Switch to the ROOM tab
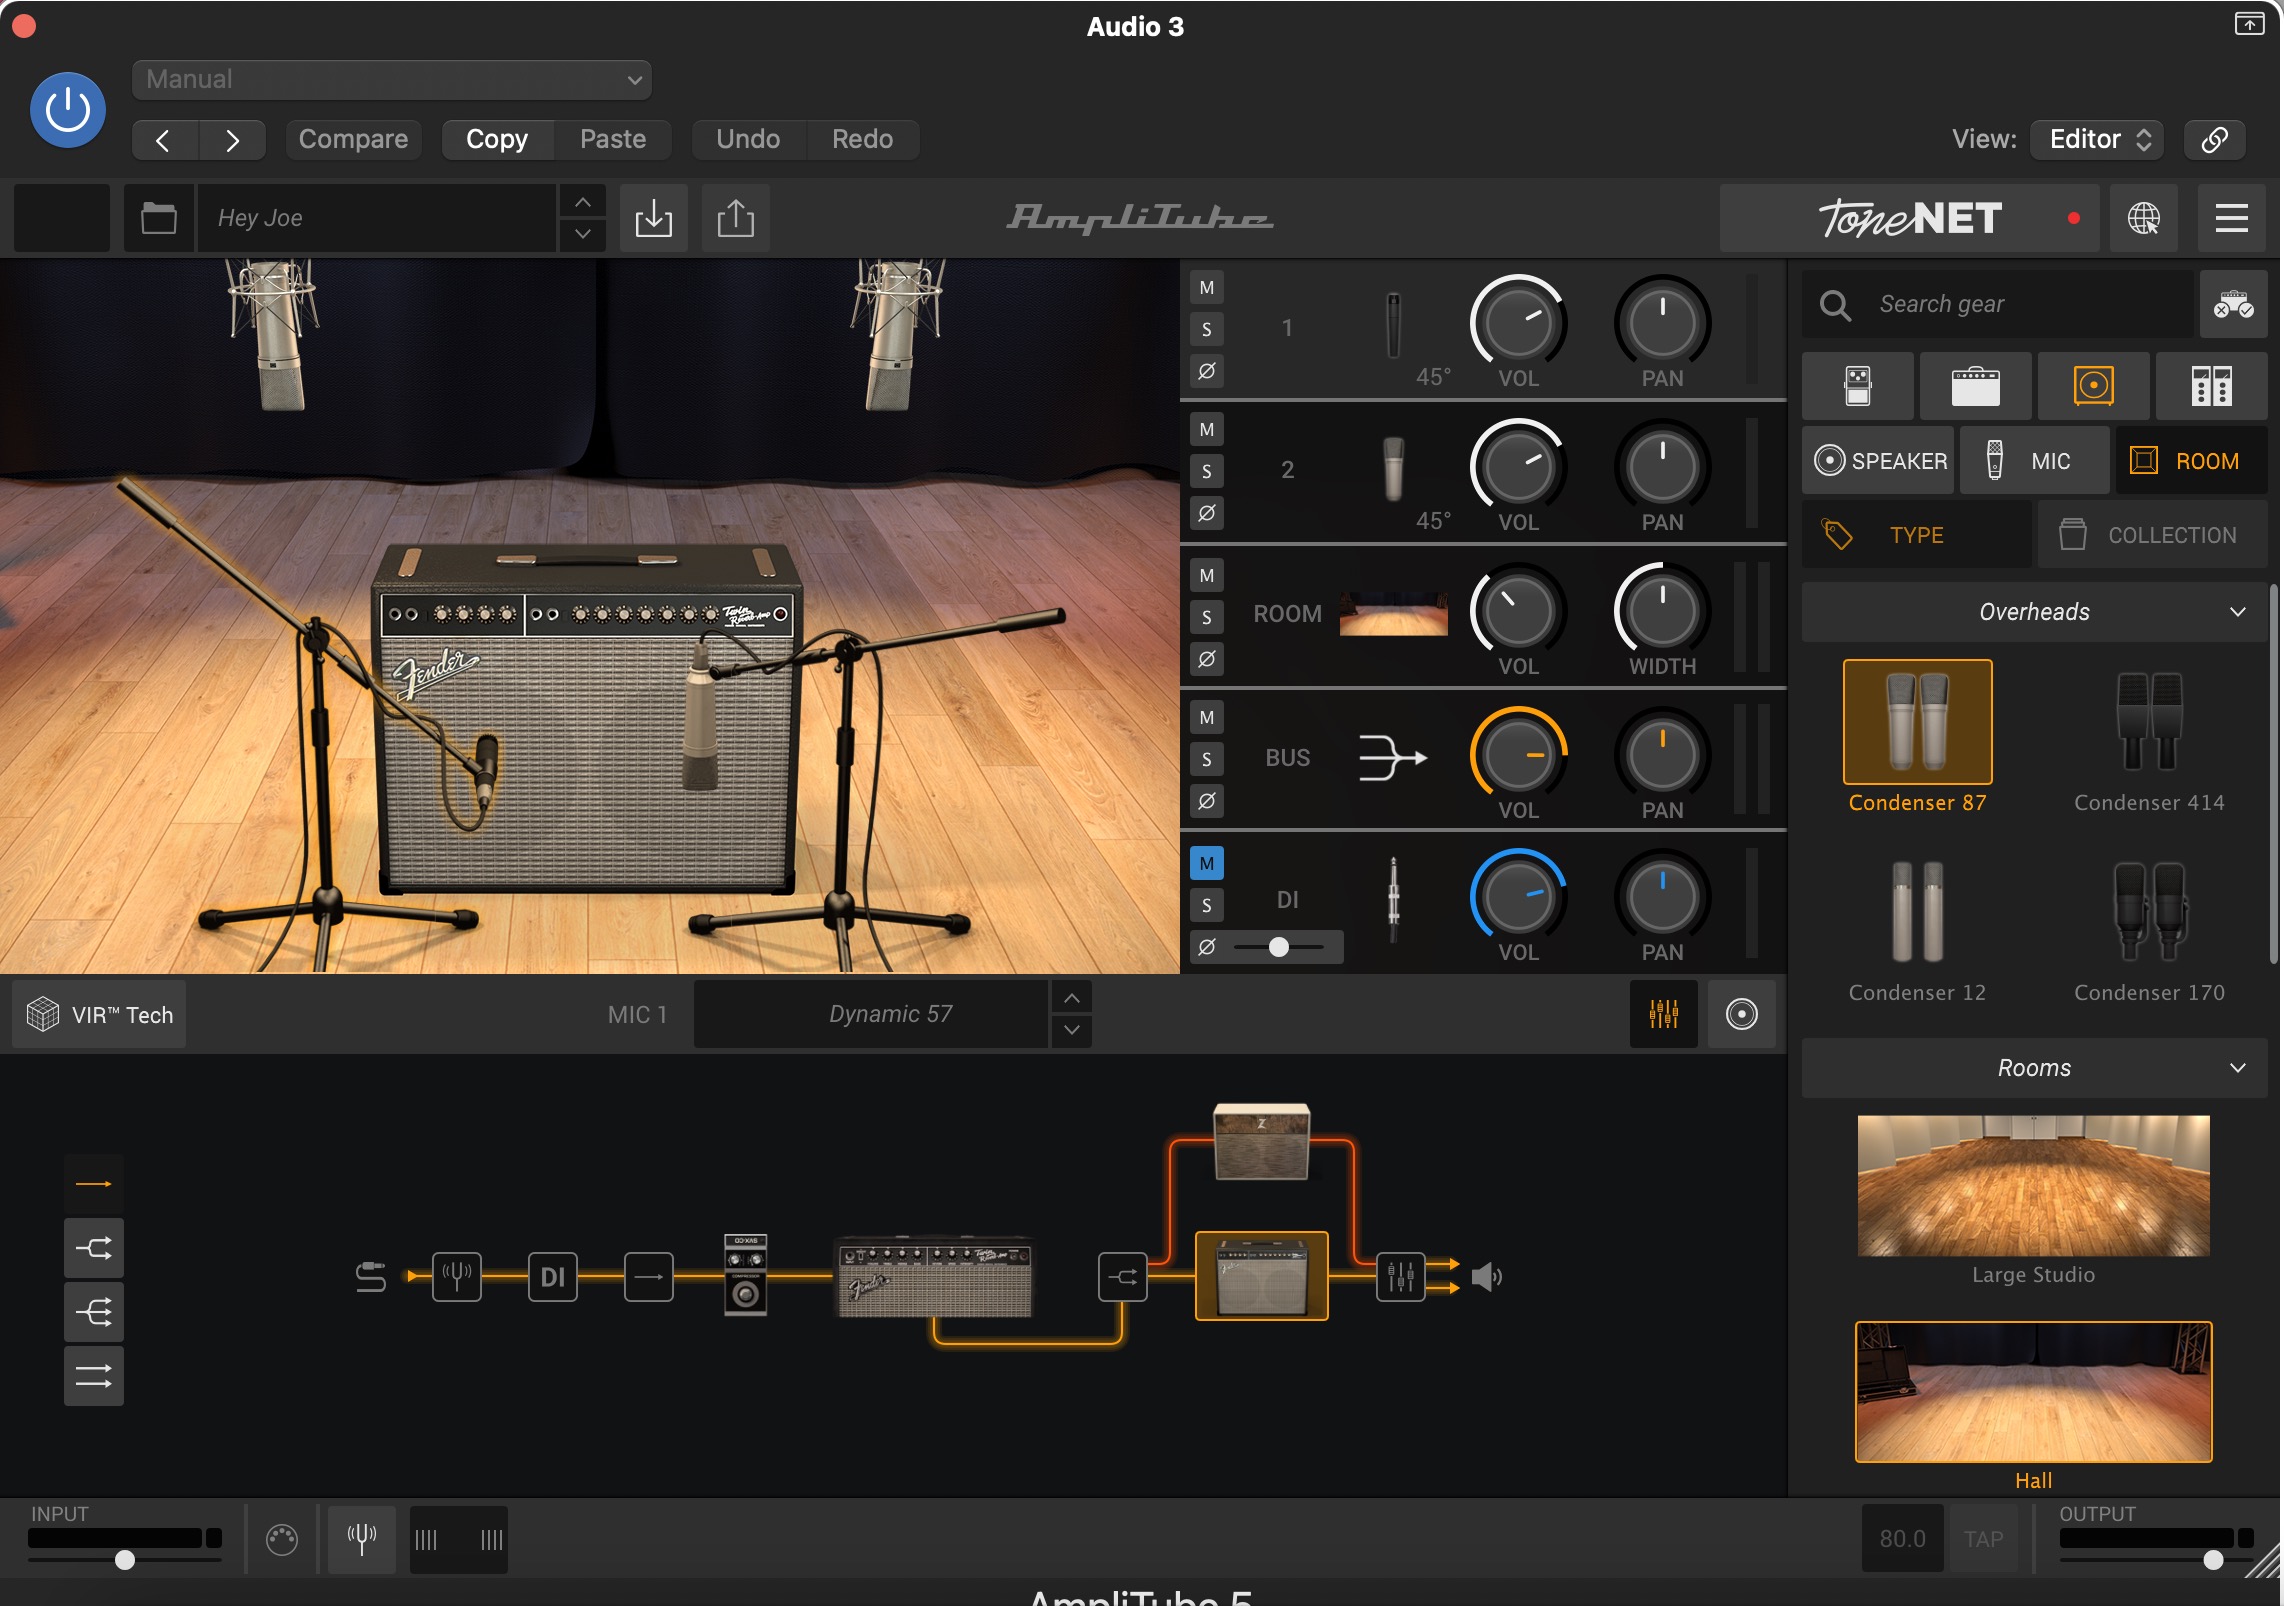The height and width of the screenshot is (1606, 2284). [x=2192, y=461]
